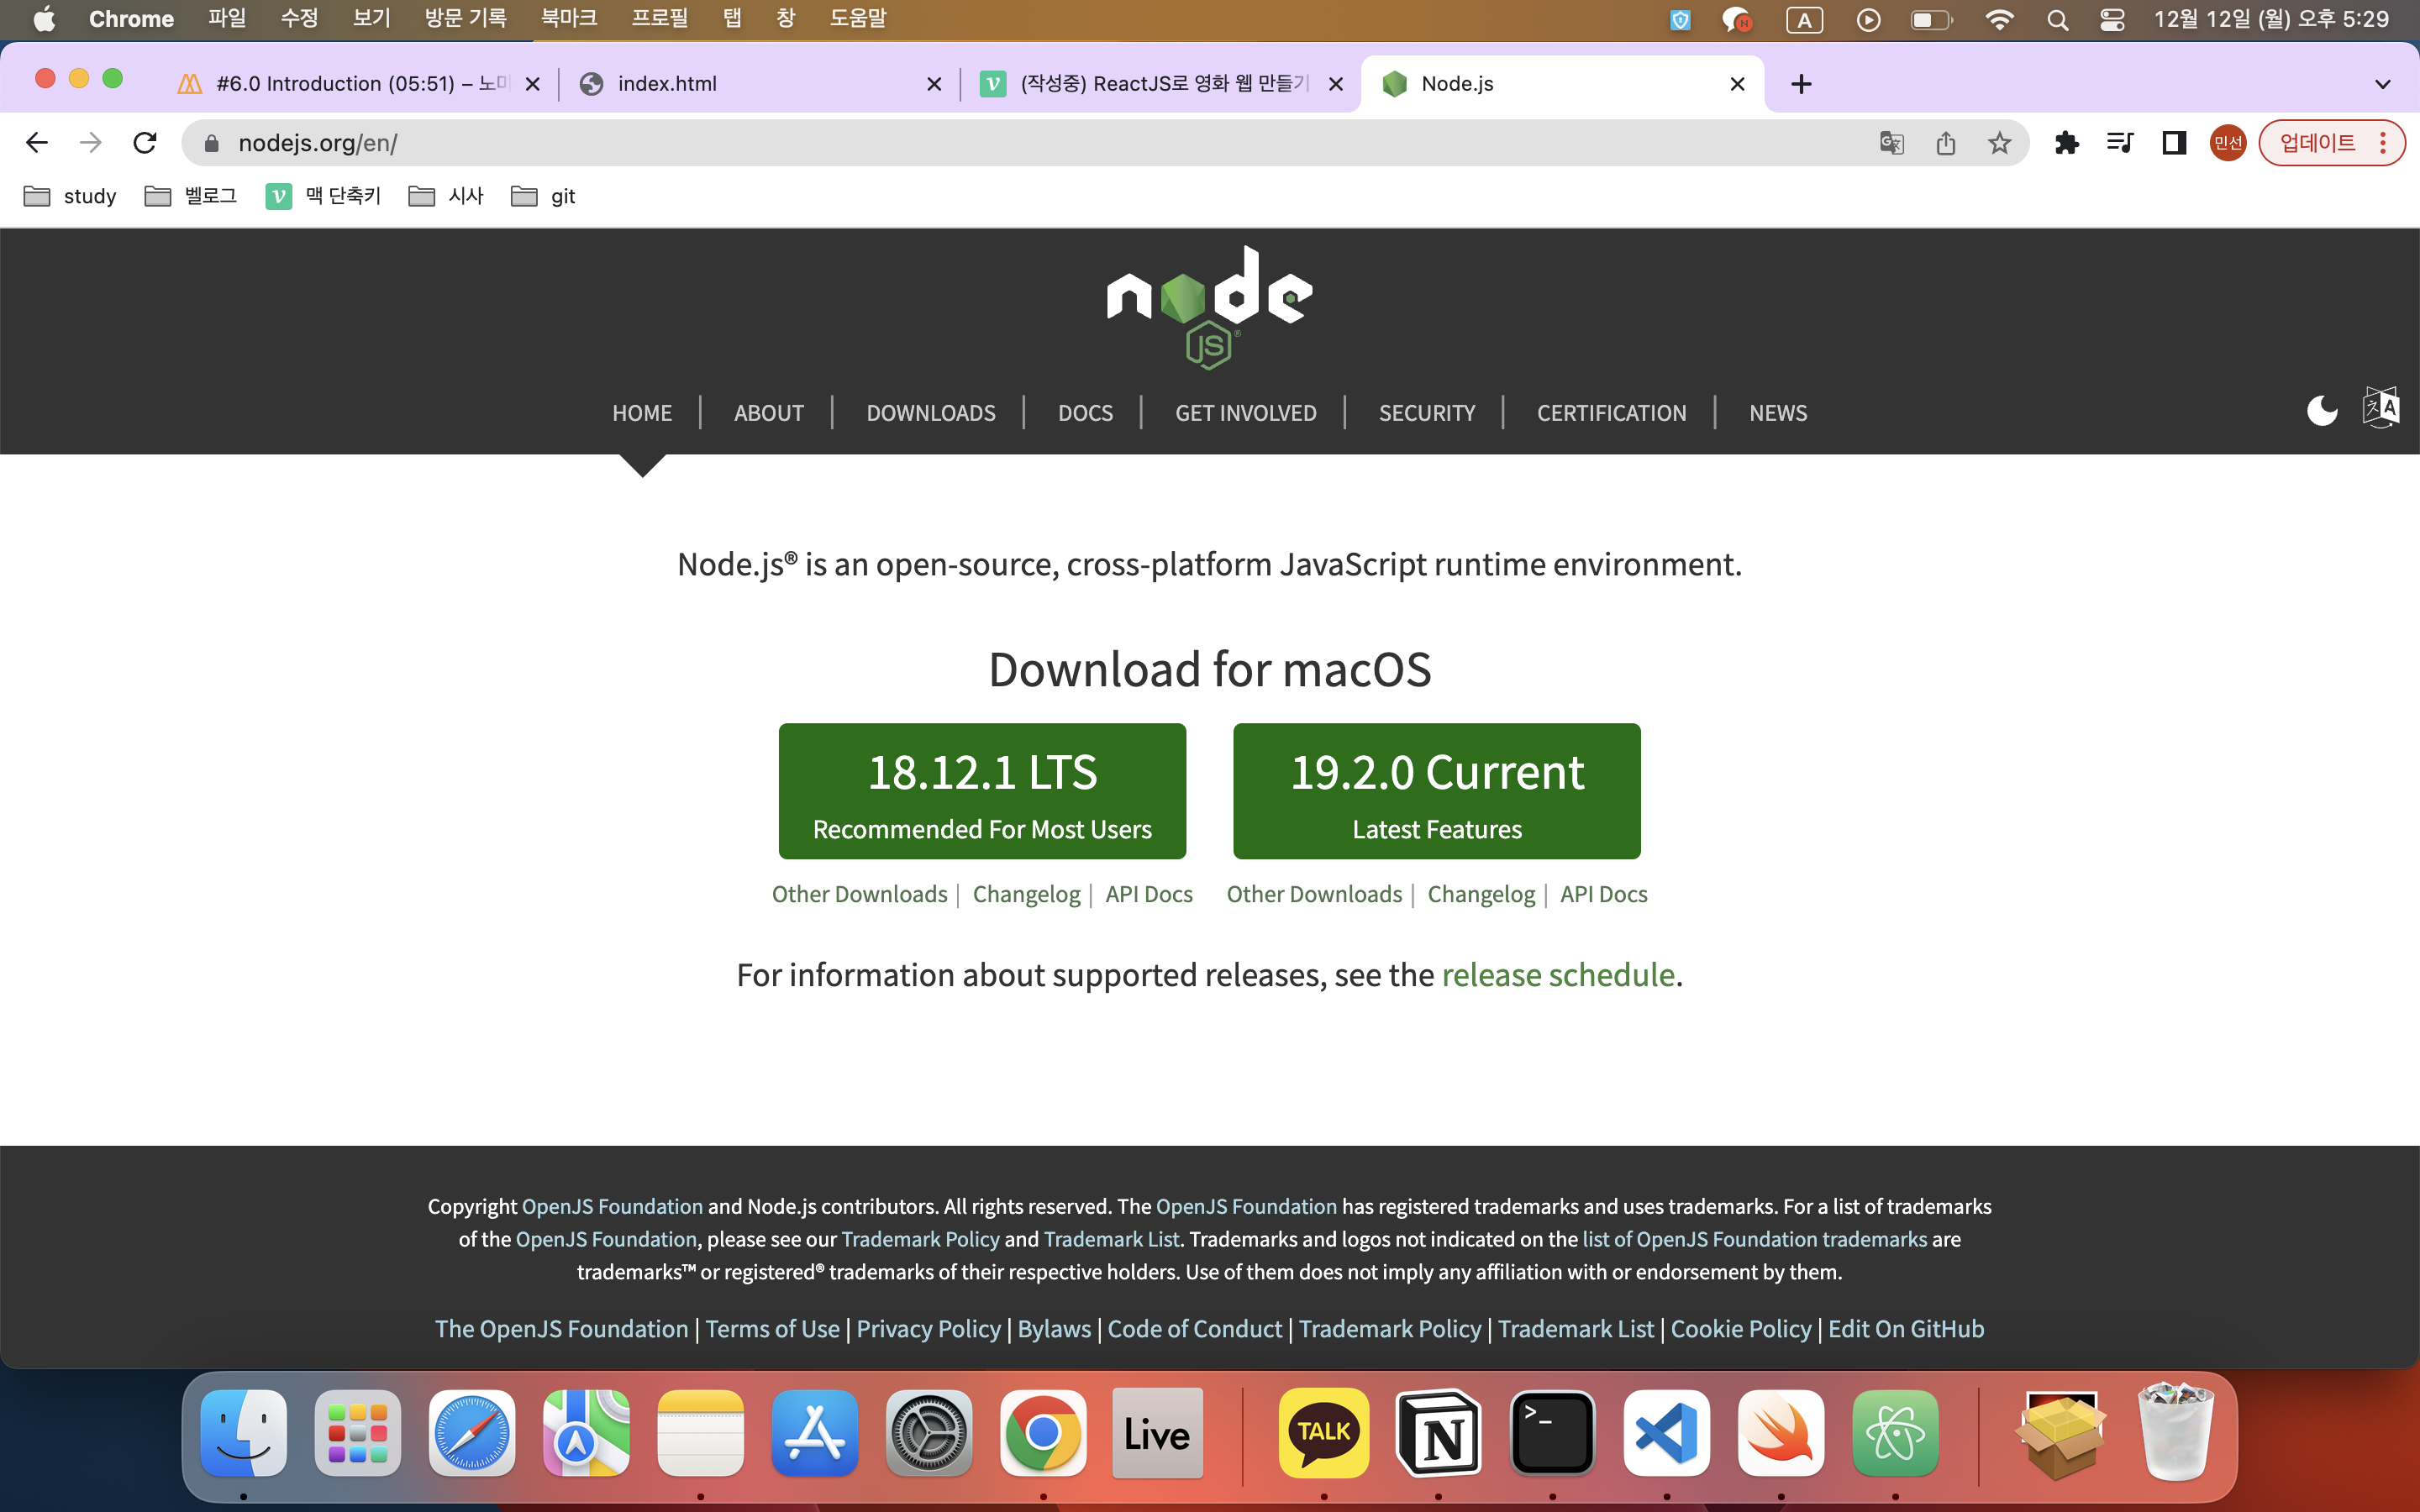
Task: Open a new tab with plus
Action: (1801, 84)
